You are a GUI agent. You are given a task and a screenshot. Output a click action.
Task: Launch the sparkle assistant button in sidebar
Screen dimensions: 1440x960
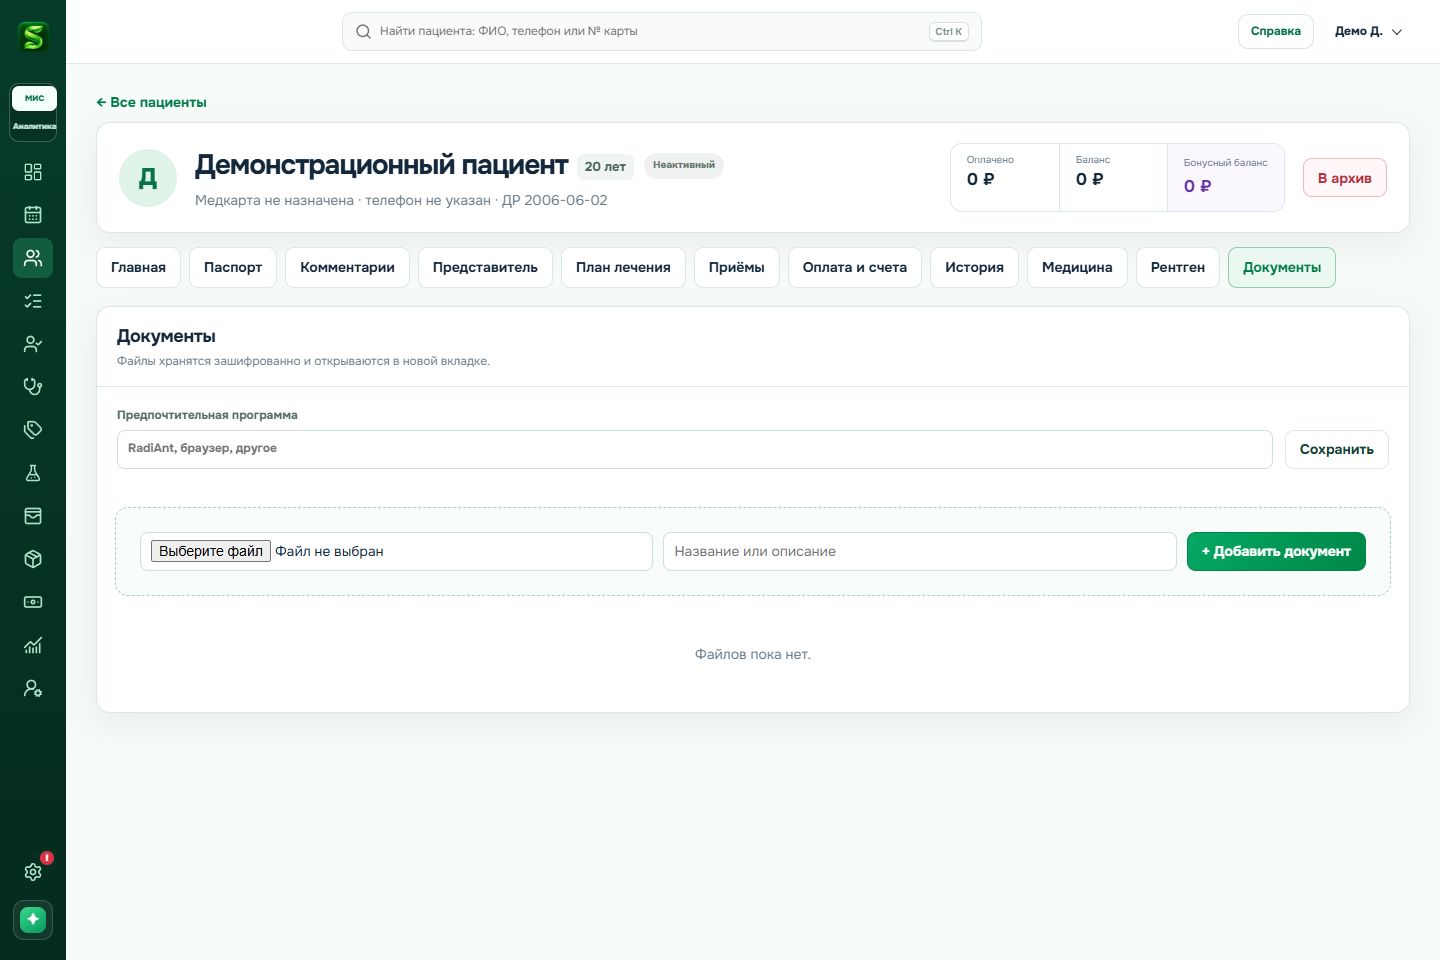pos(33,919)
